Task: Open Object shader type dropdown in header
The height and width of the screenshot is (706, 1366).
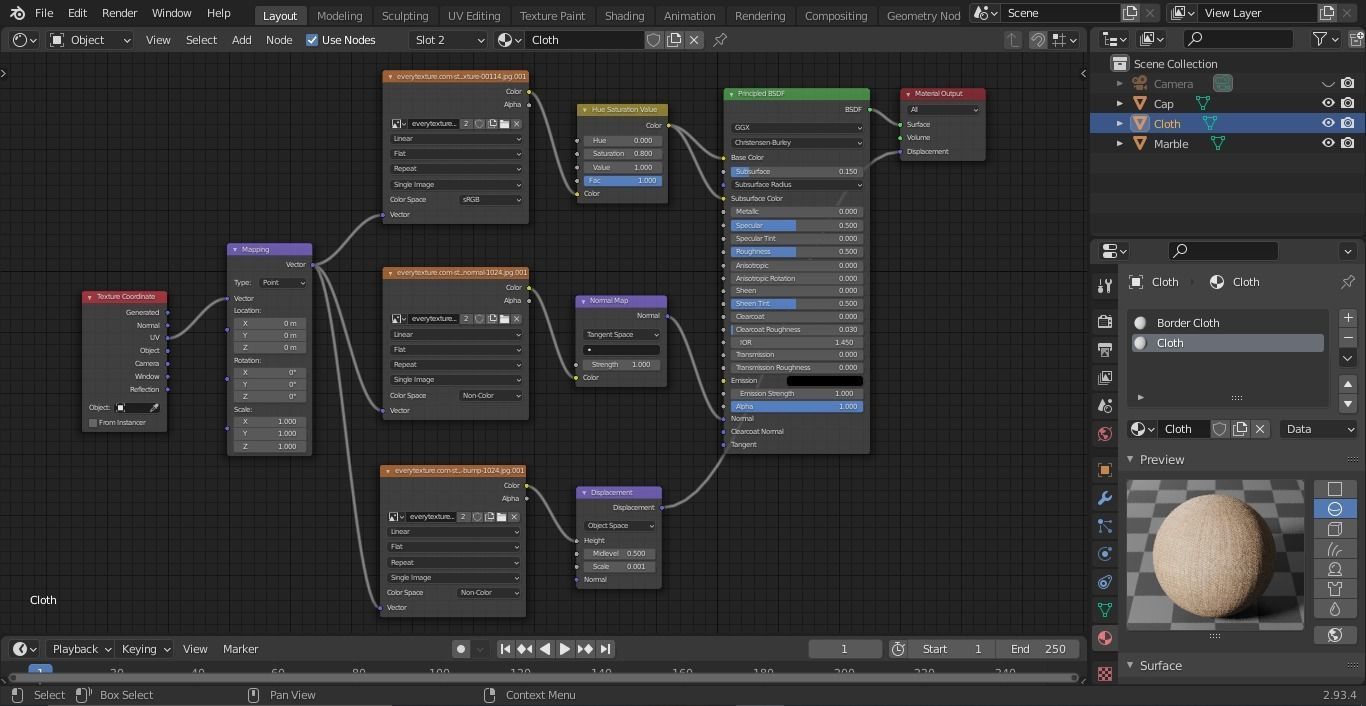Action: (x=90, y=40)
